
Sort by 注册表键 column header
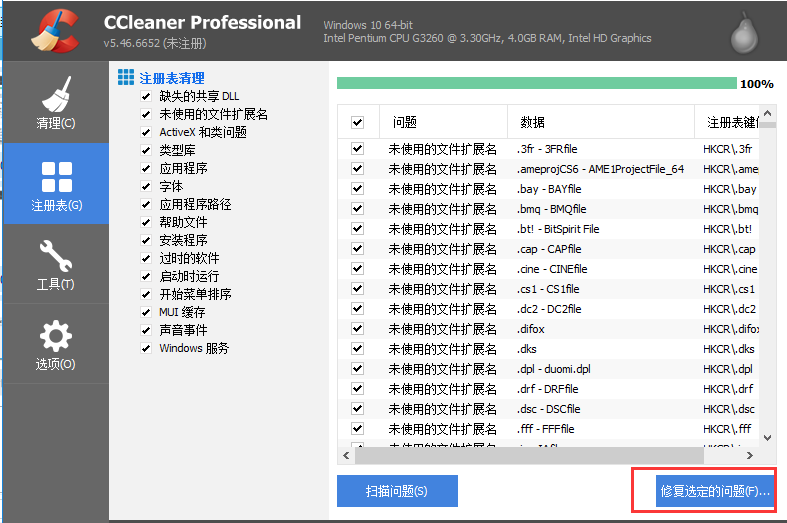(x=728, y=122)
